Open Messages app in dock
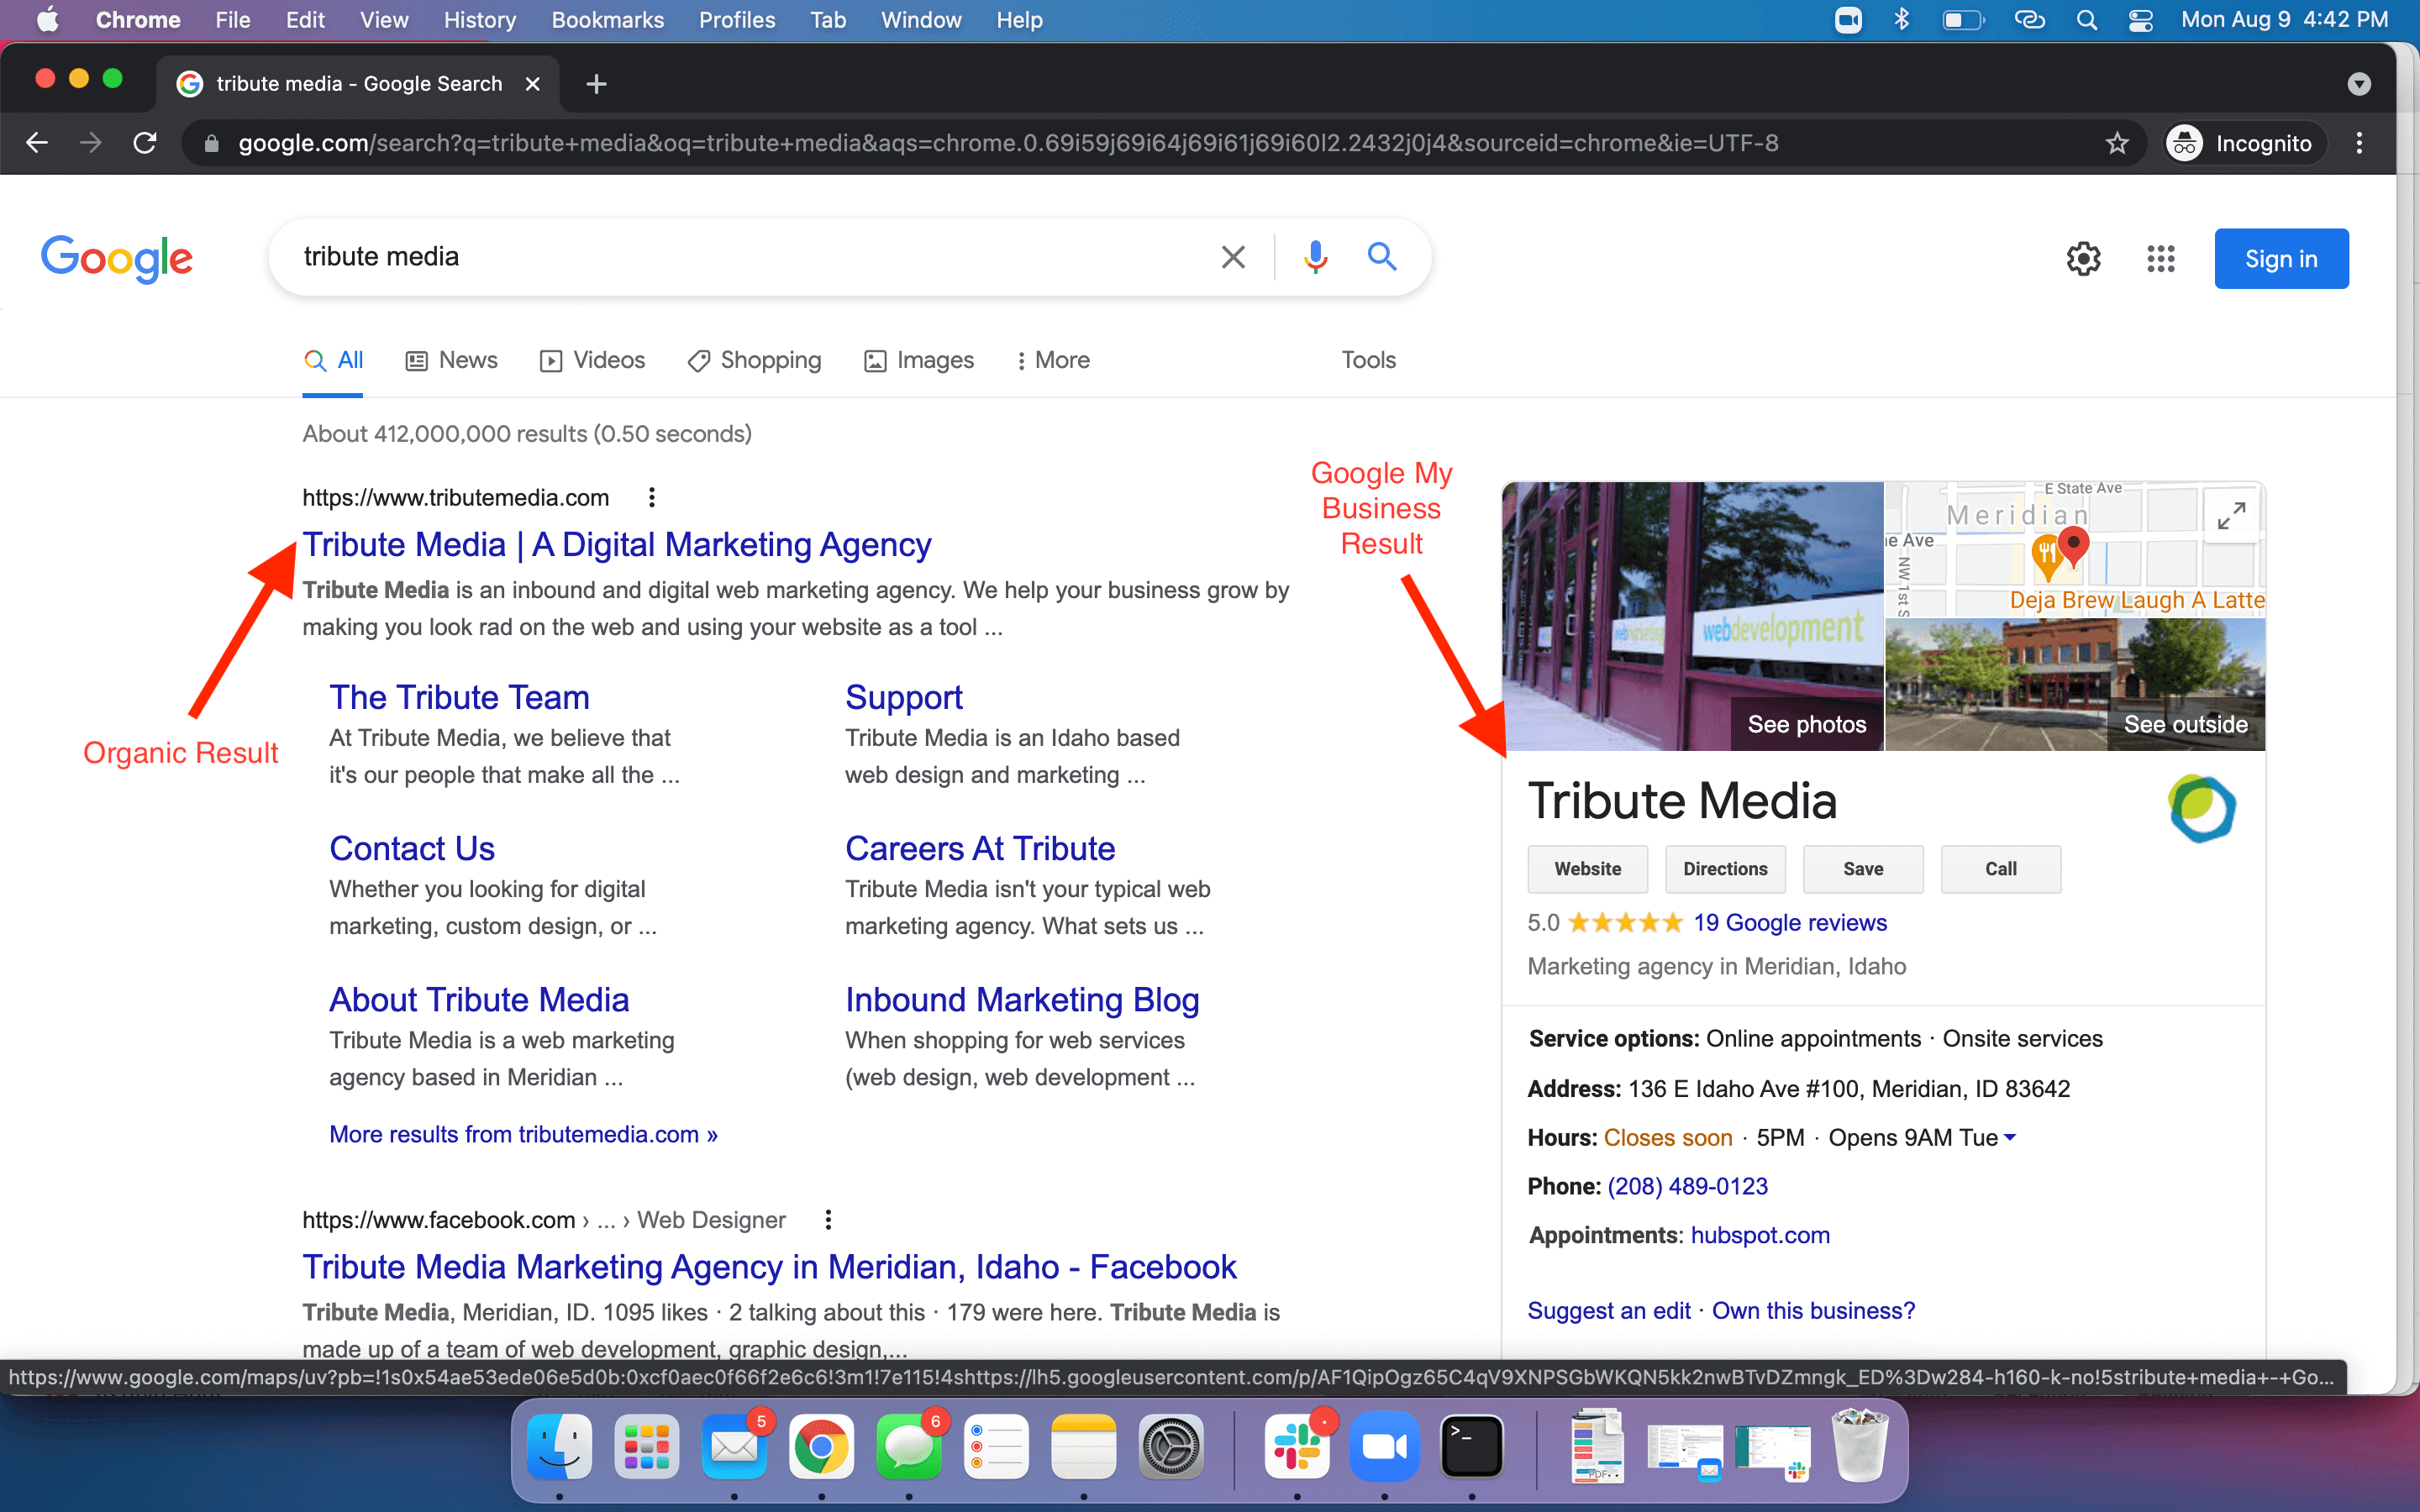Viewport: 2420px width, 1512px height. [908, 1446]
